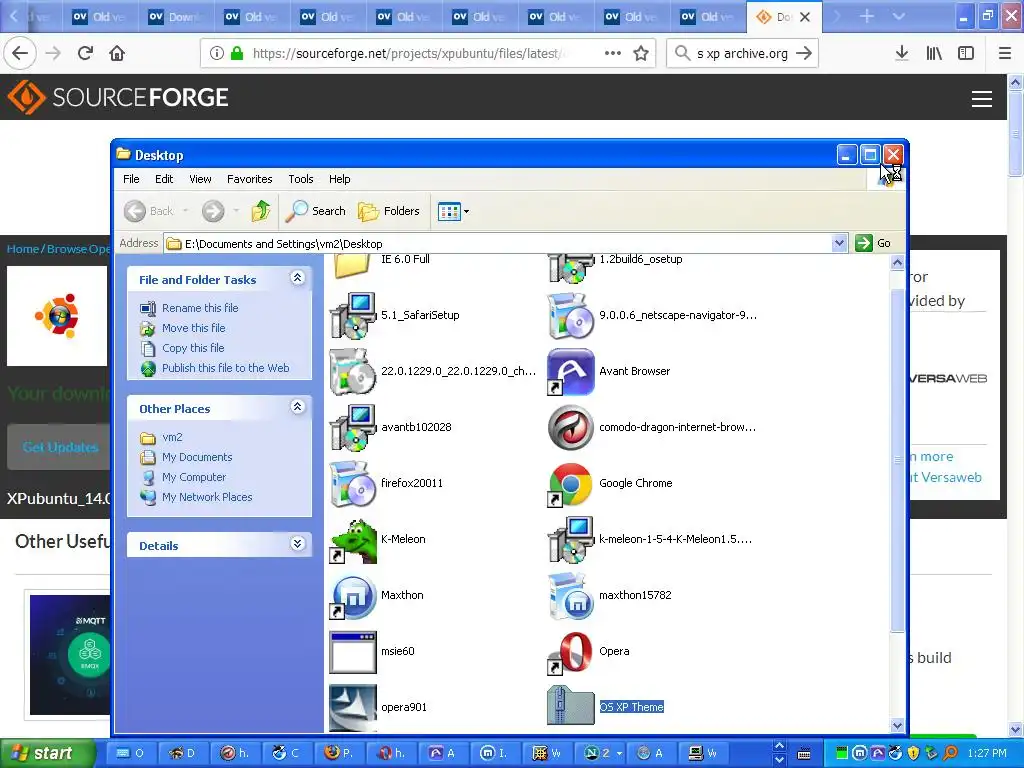Select the k-meleon-1-5-4 setup icon

click(x=570, y=540)
